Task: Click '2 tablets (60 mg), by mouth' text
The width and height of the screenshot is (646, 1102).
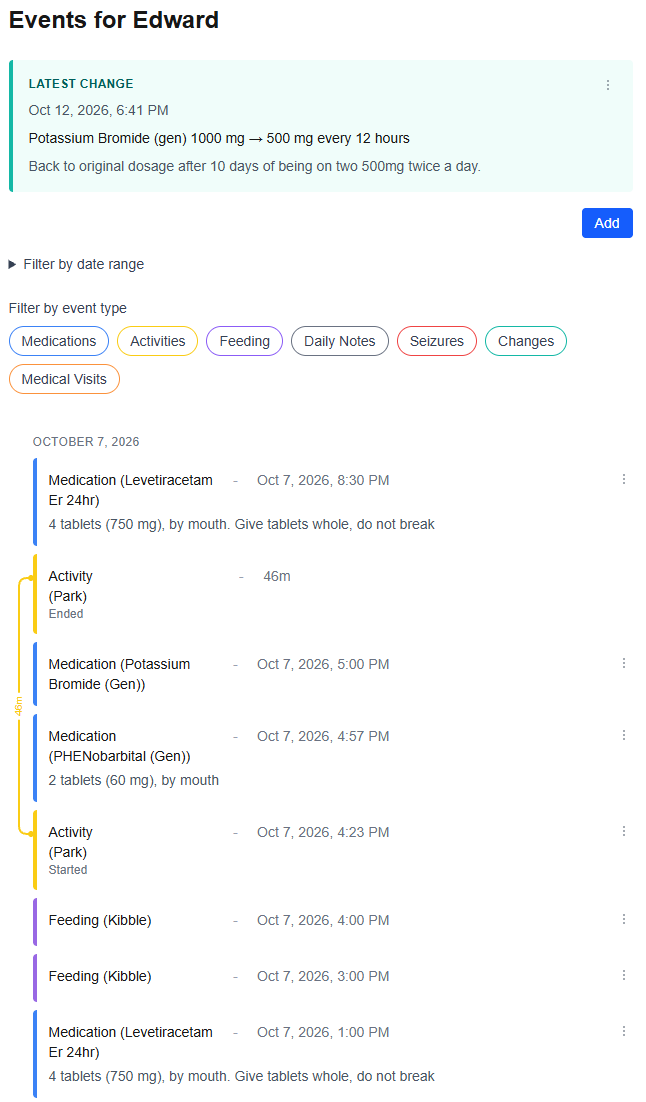Action: pyautogui.click(x=134, y=780)
